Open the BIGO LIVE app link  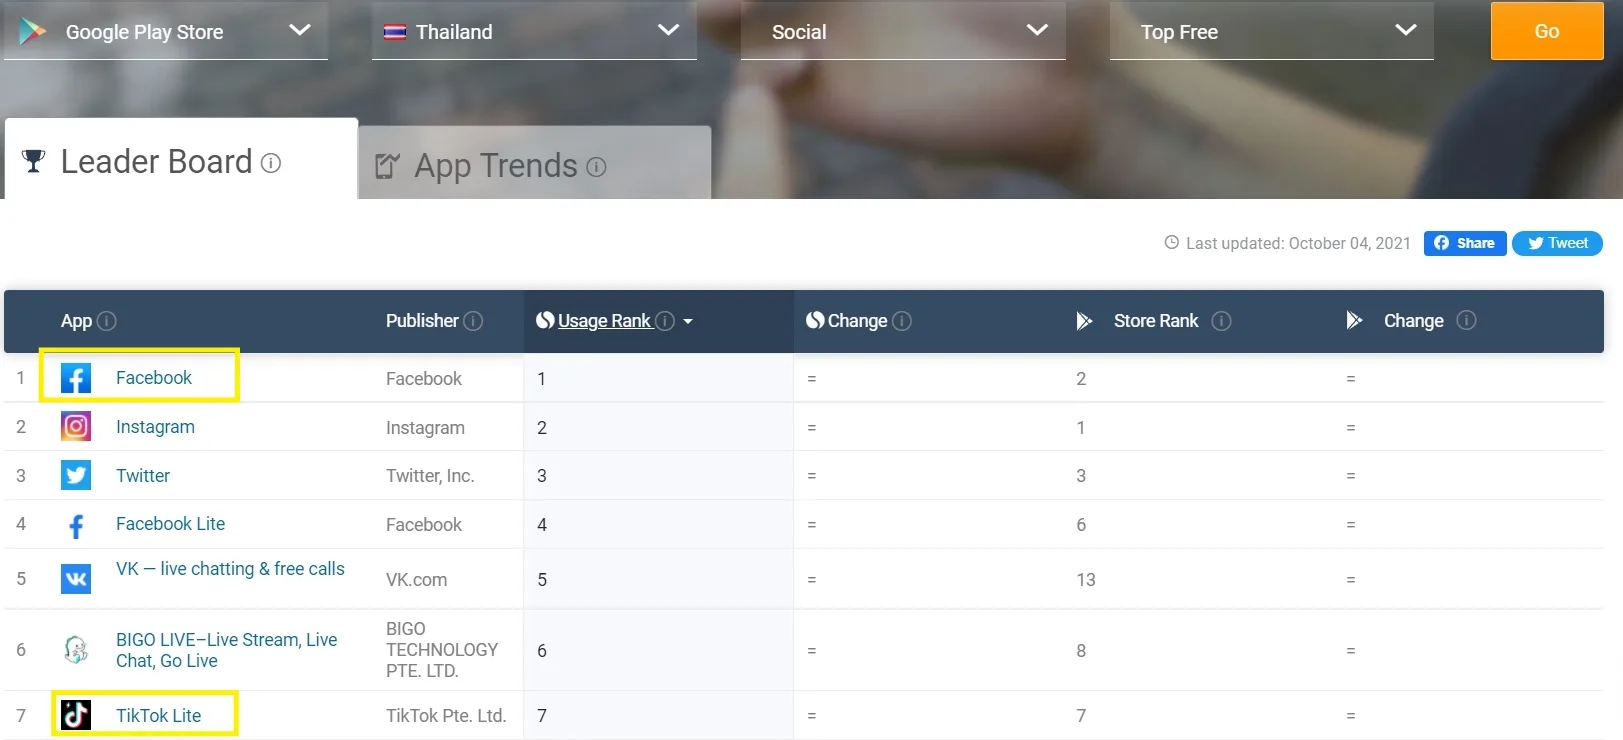pyautogui.click(x=227, y=650)
